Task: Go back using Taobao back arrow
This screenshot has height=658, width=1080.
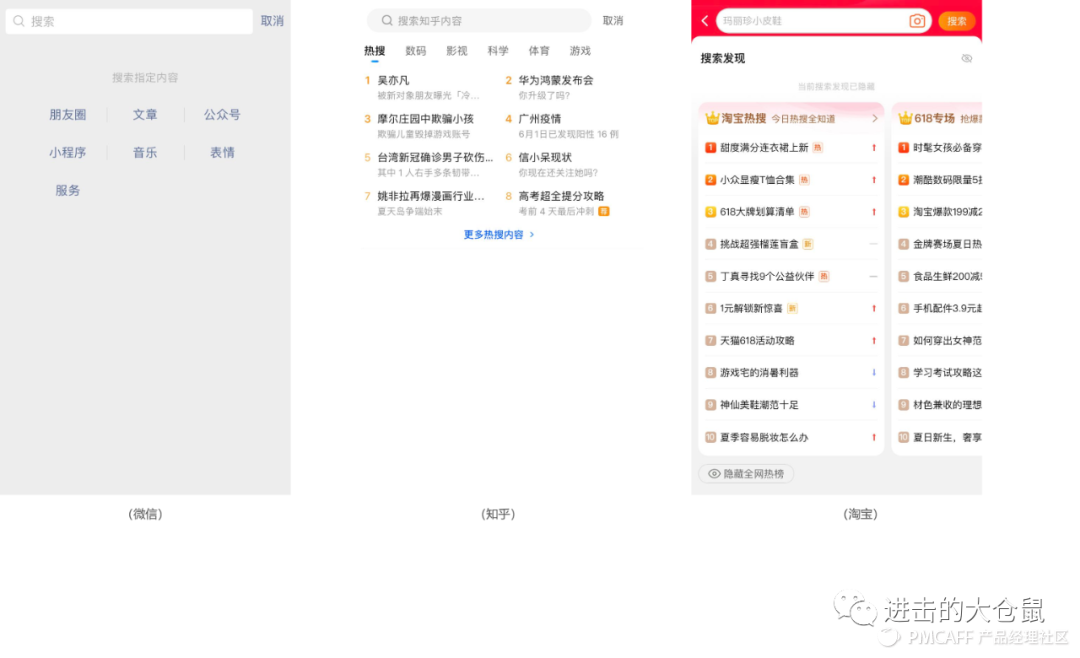Action: (x=705, y=21)
